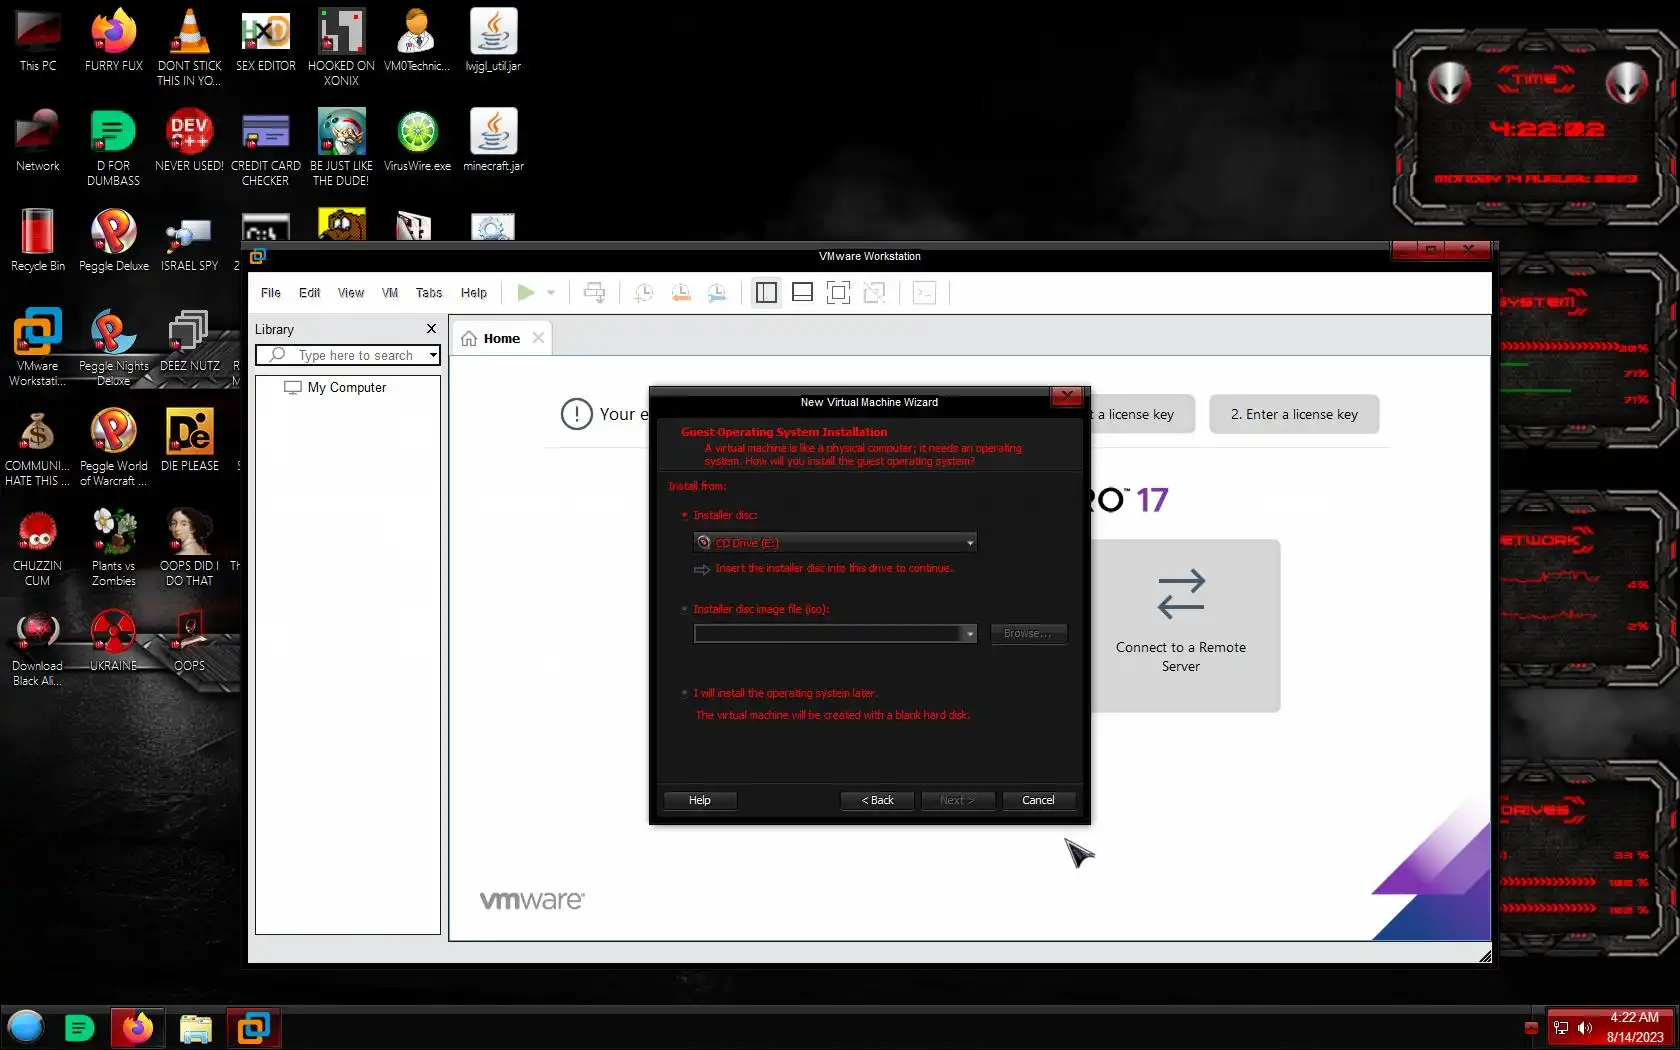Expand the power options dropdown arrow beside play
This screenshot has height=1050, width=1680.
point(551,293)
